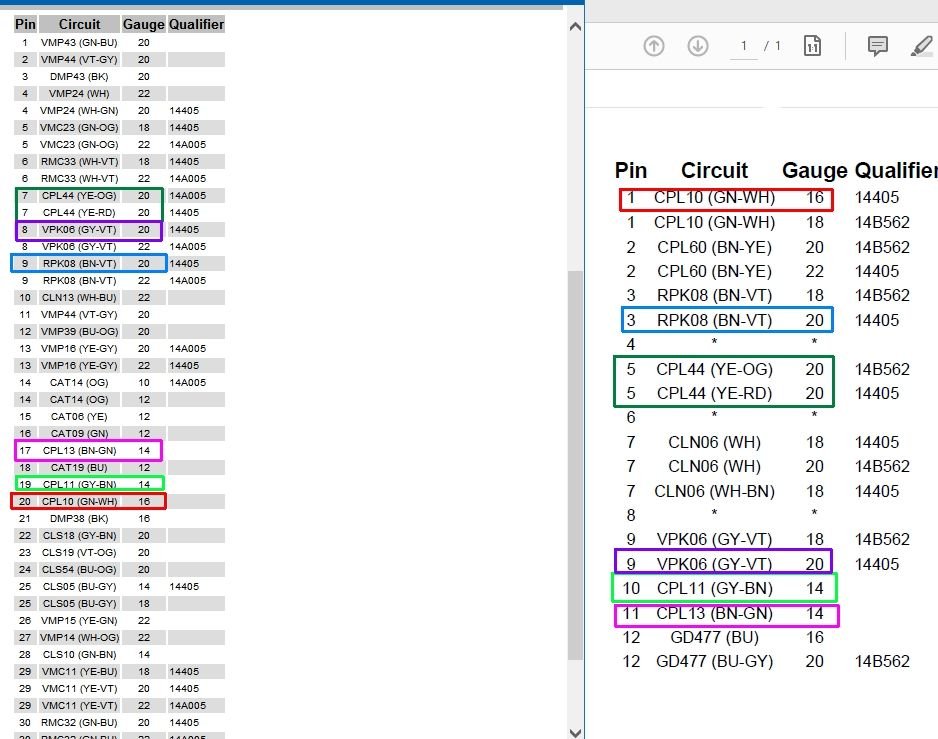Click the page number input field

pos(743,46)
